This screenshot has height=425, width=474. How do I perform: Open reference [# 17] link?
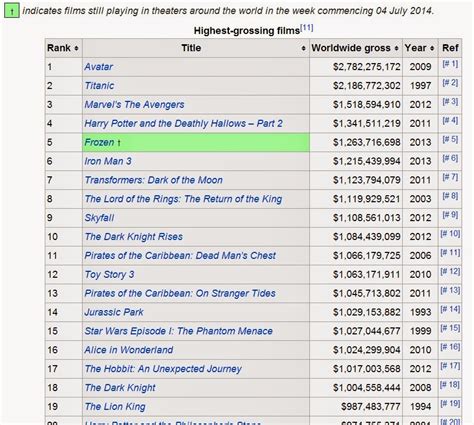[x=450, y=366]
